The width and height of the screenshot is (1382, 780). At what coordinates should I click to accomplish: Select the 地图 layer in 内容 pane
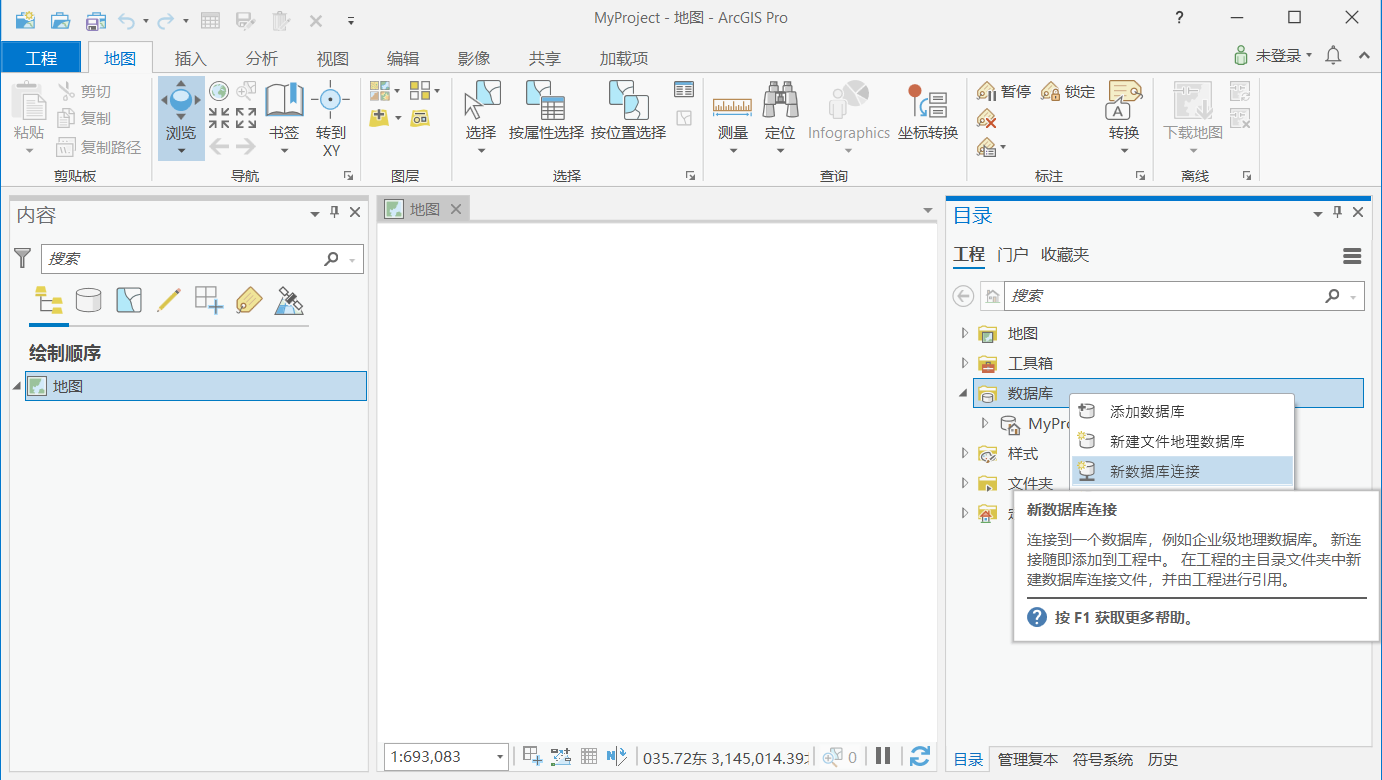196,386
